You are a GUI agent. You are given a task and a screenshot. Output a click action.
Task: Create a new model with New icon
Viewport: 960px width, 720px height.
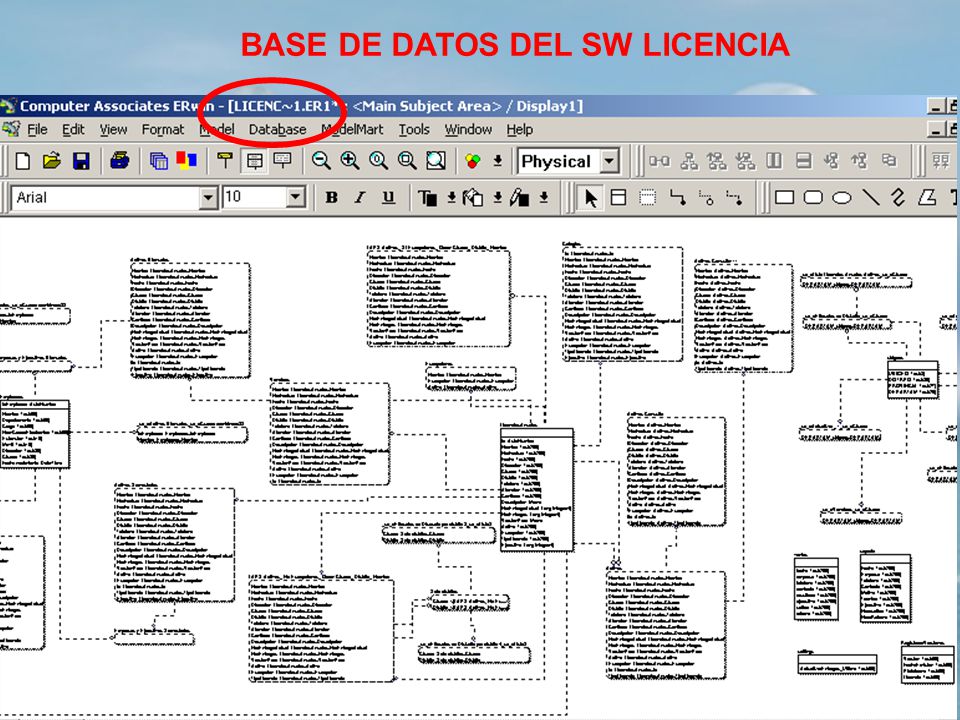pyautogui.click(x=23, y=161)
